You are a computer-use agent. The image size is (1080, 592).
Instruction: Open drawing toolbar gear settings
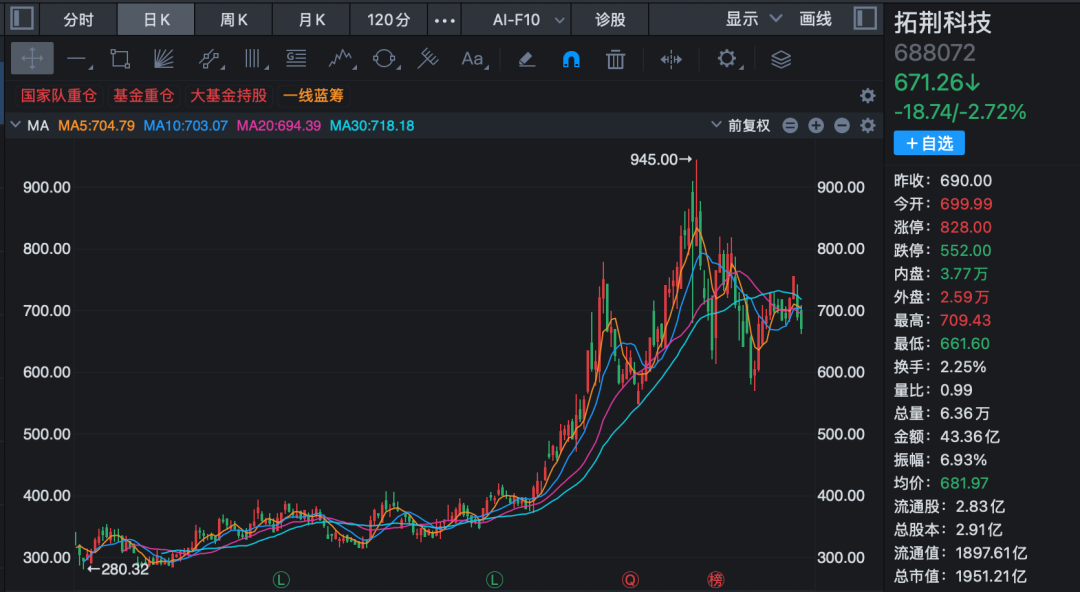pos(728,59)
